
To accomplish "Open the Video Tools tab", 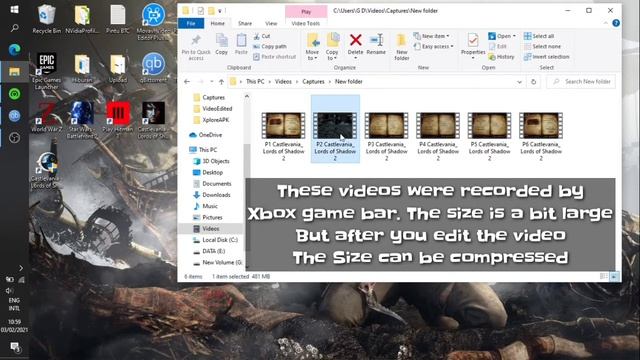I will (x=306, y=24).
